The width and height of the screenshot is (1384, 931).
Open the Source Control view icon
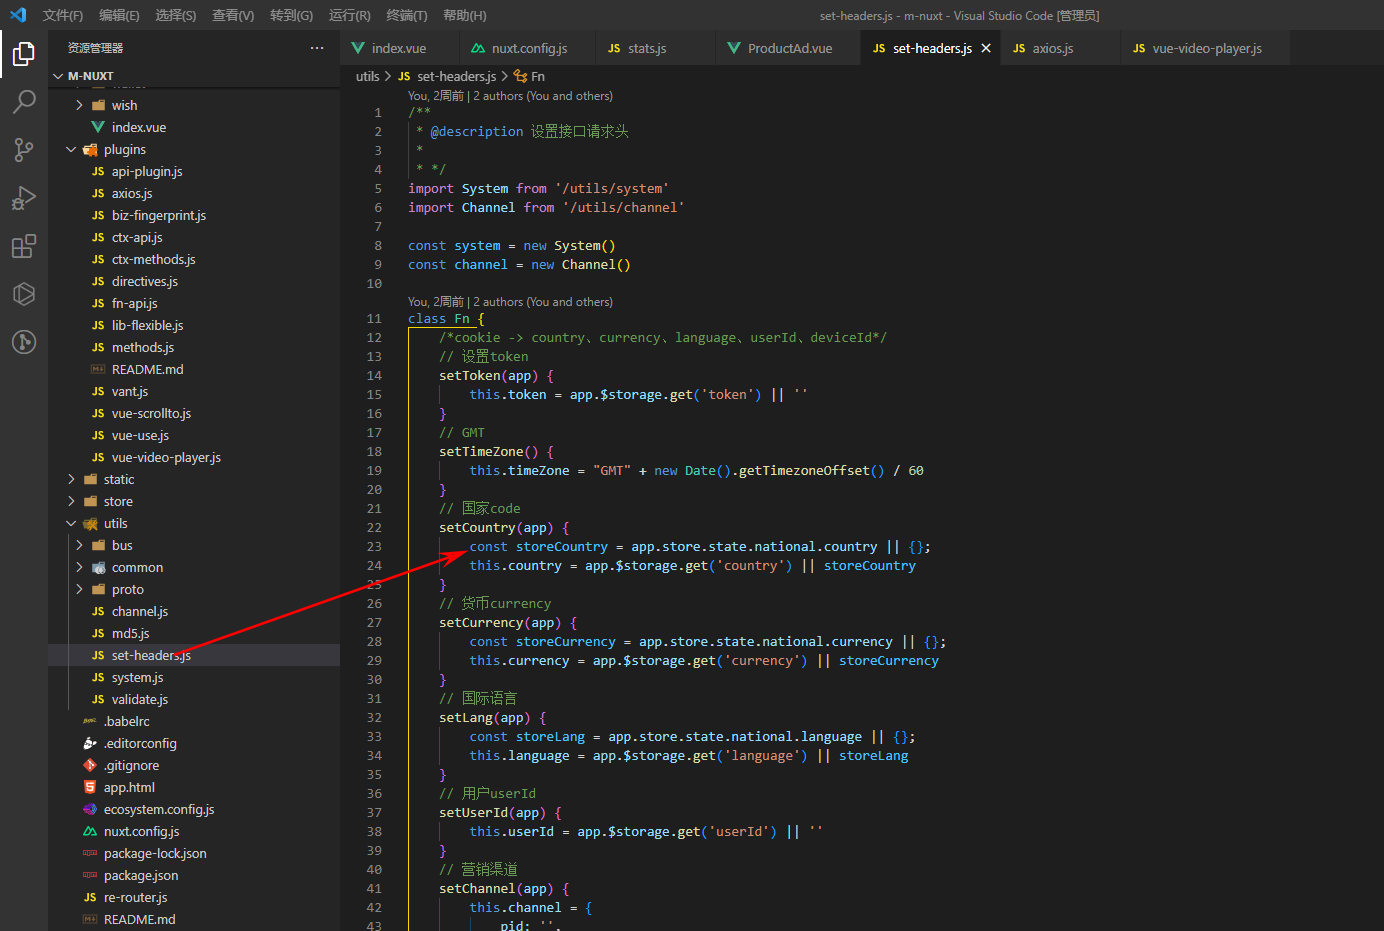coord(24,149)
